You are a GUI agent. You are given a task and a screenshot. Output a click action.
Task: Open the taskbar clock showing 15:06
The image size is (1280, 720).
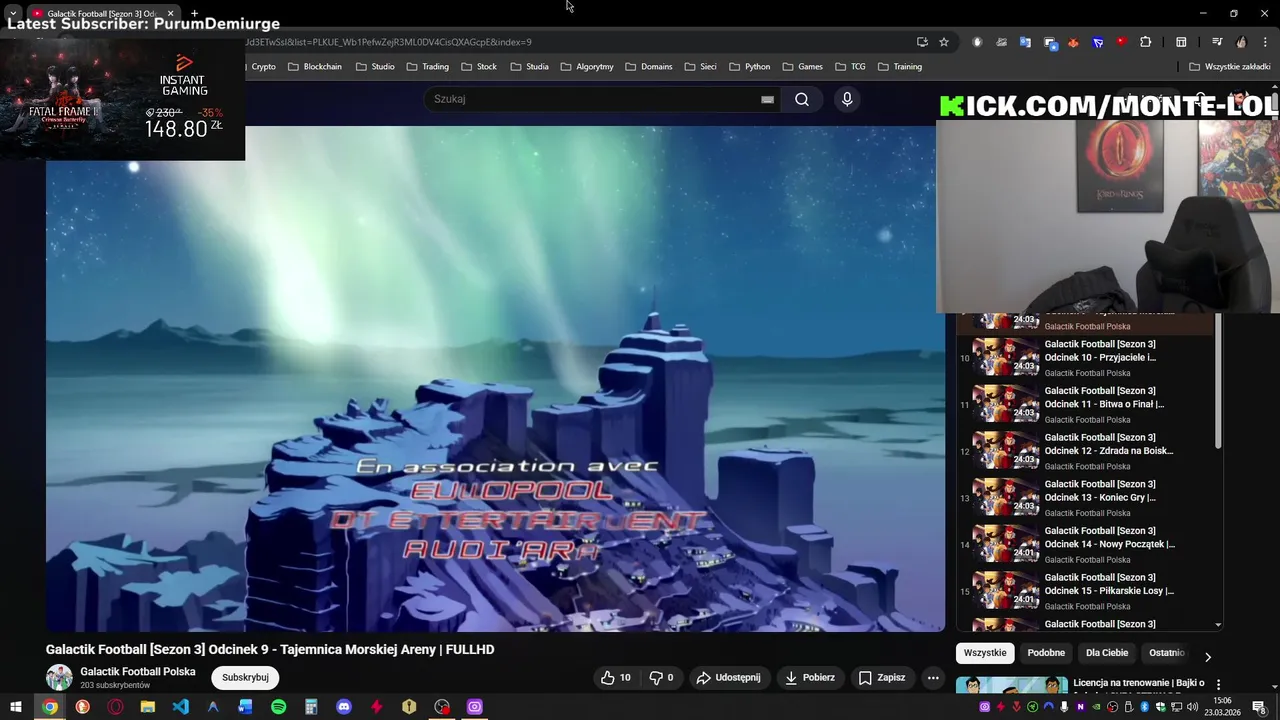(1222, 707)
